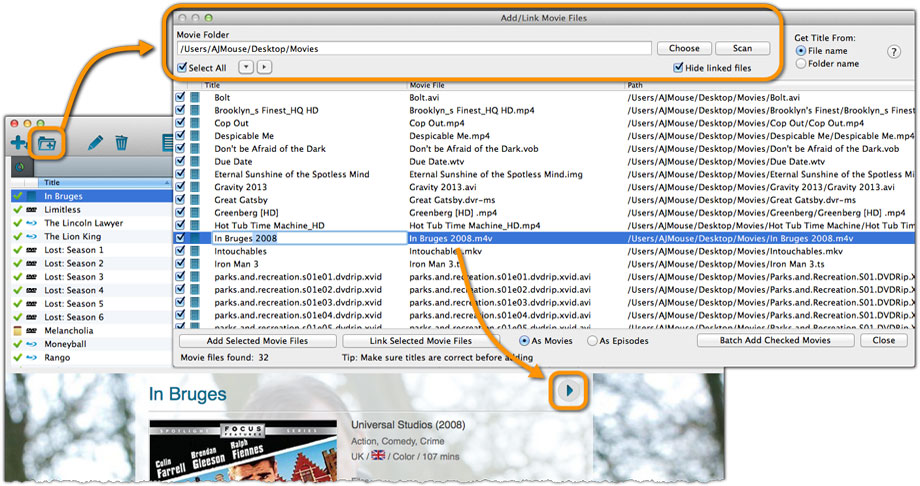Select the As Episodes radio button

coord(592,340)
